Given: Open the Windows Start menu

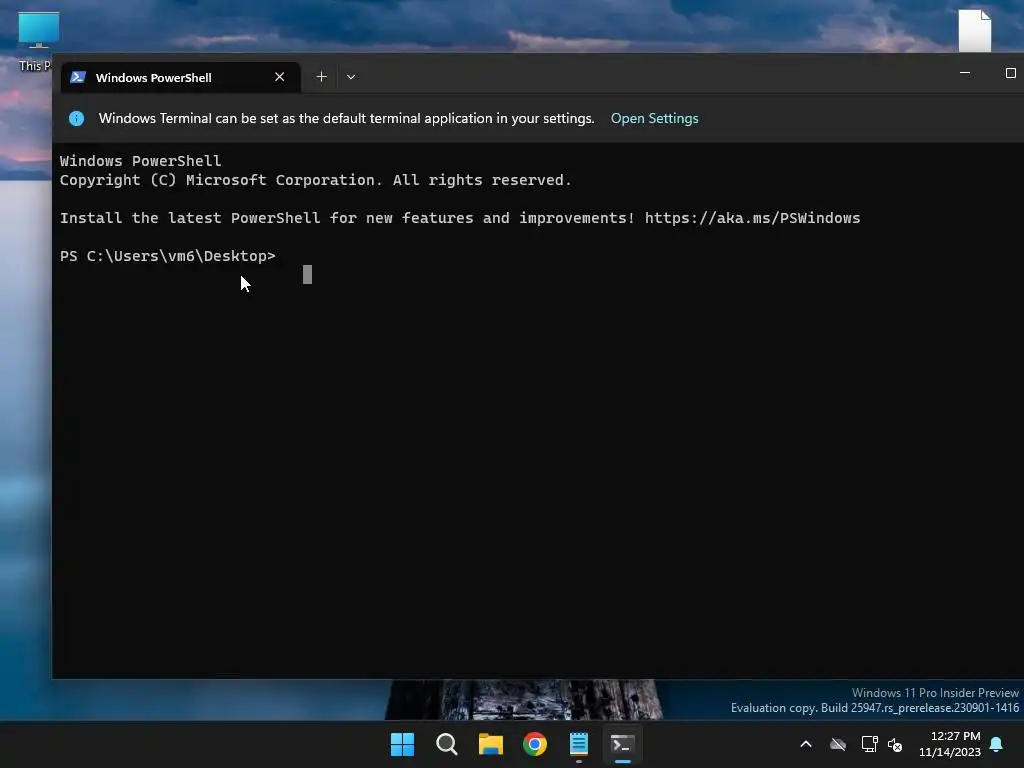Looking at the screenshot, I should (402, 744).
